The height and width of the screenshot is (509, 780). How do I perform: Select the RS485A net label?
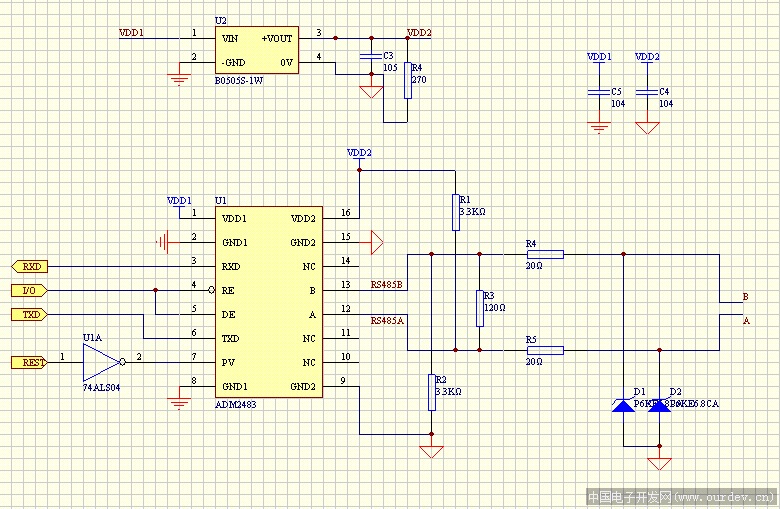386,321
